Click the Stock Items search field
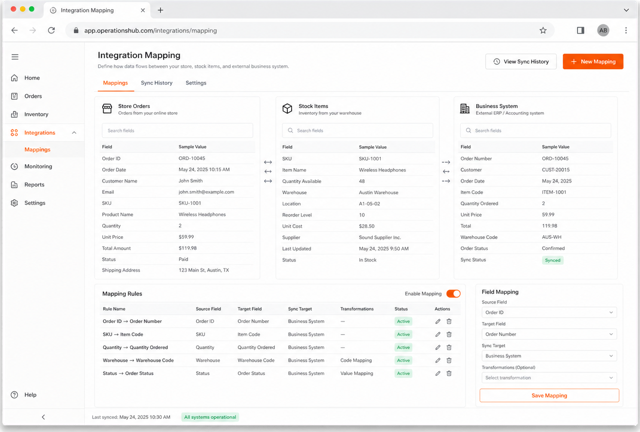This screenshot has height=432, width=640. click(358, 131)
